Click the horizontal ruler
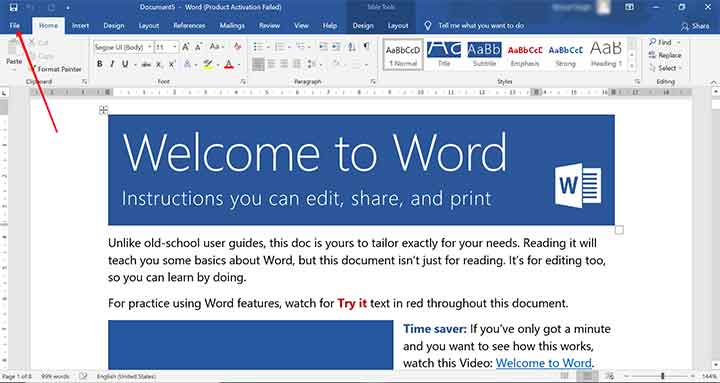 [x=361, y=92]
